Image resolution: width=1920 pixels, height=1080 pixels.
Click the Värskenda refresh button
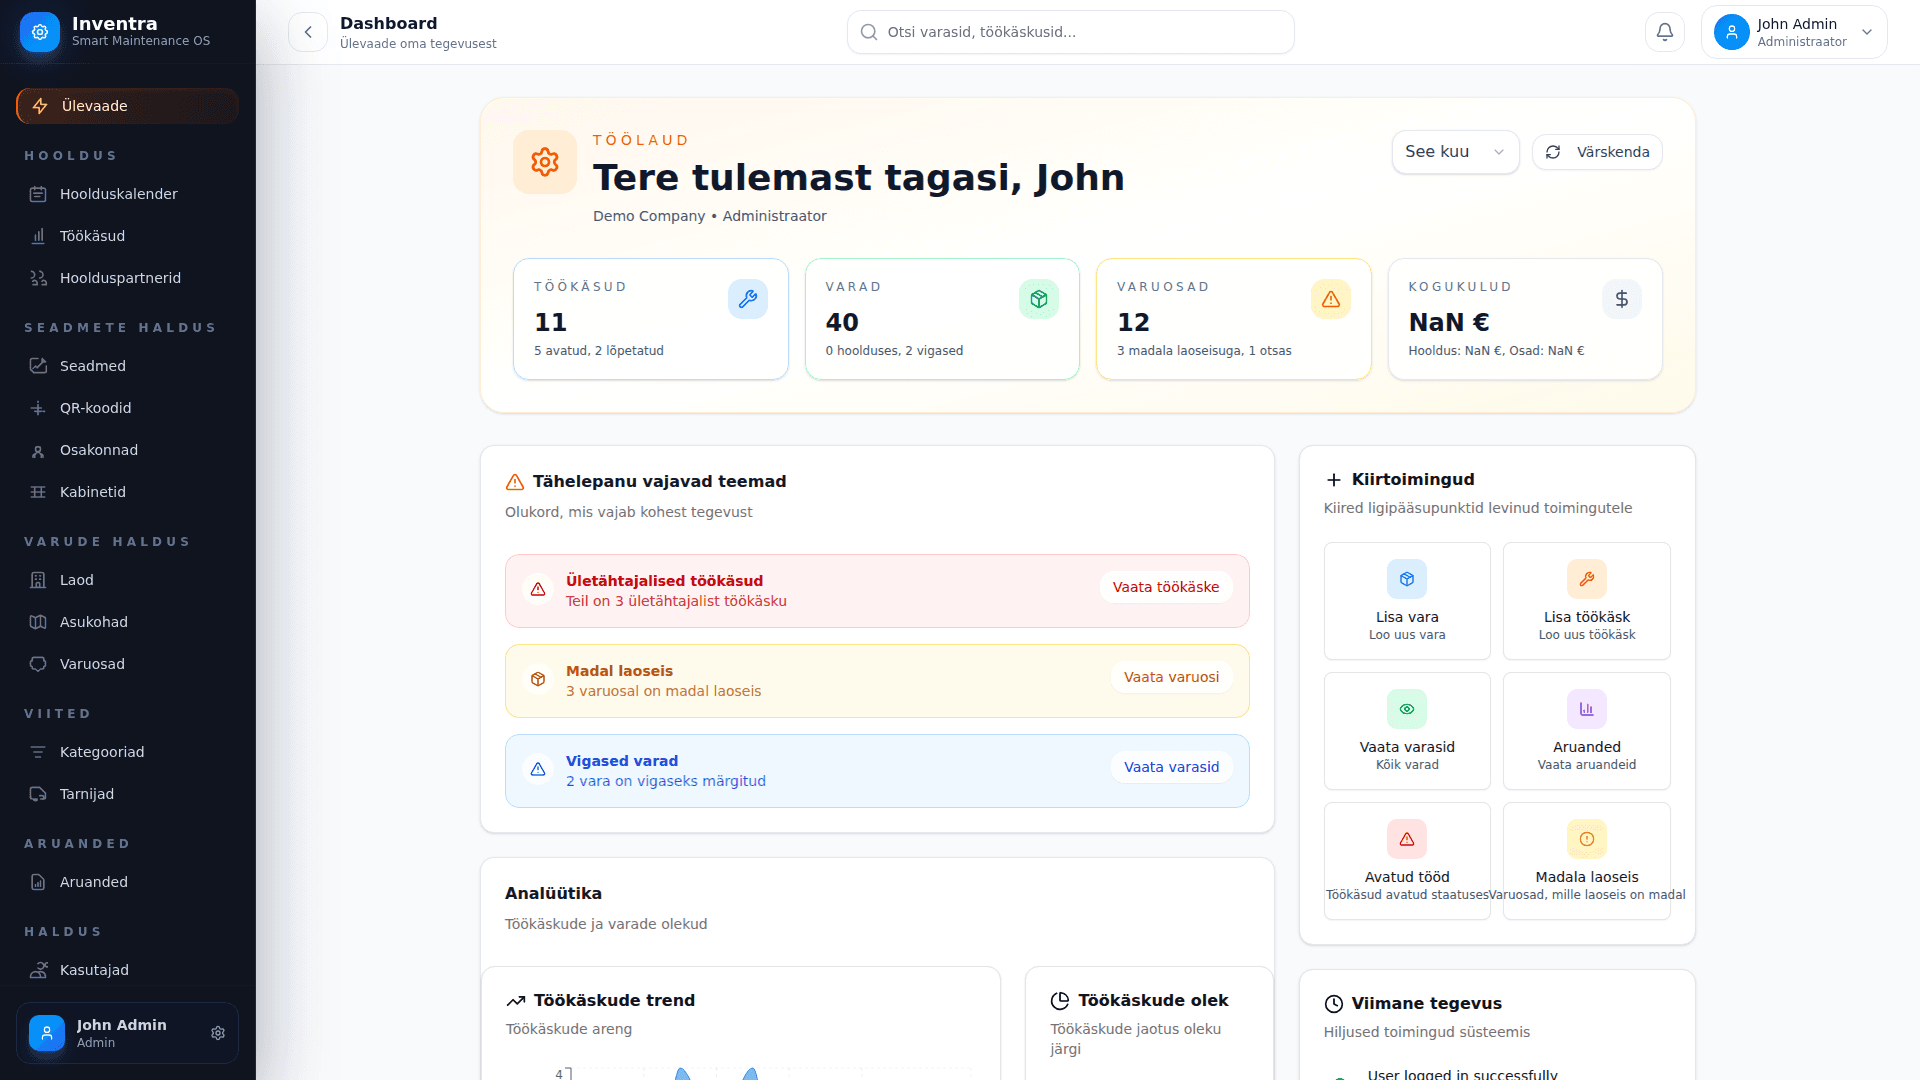click(x=1597, y=152)
